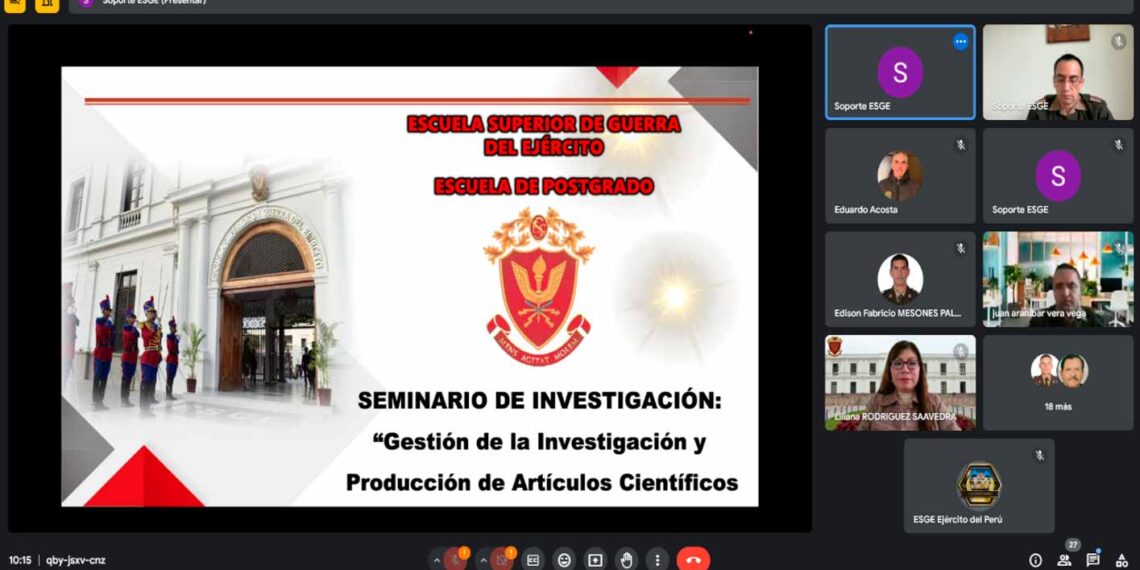This screenshot has height=570, width=1140.
Task: Click the Present now screen-share icon
Action: click(x=595, y=560)
